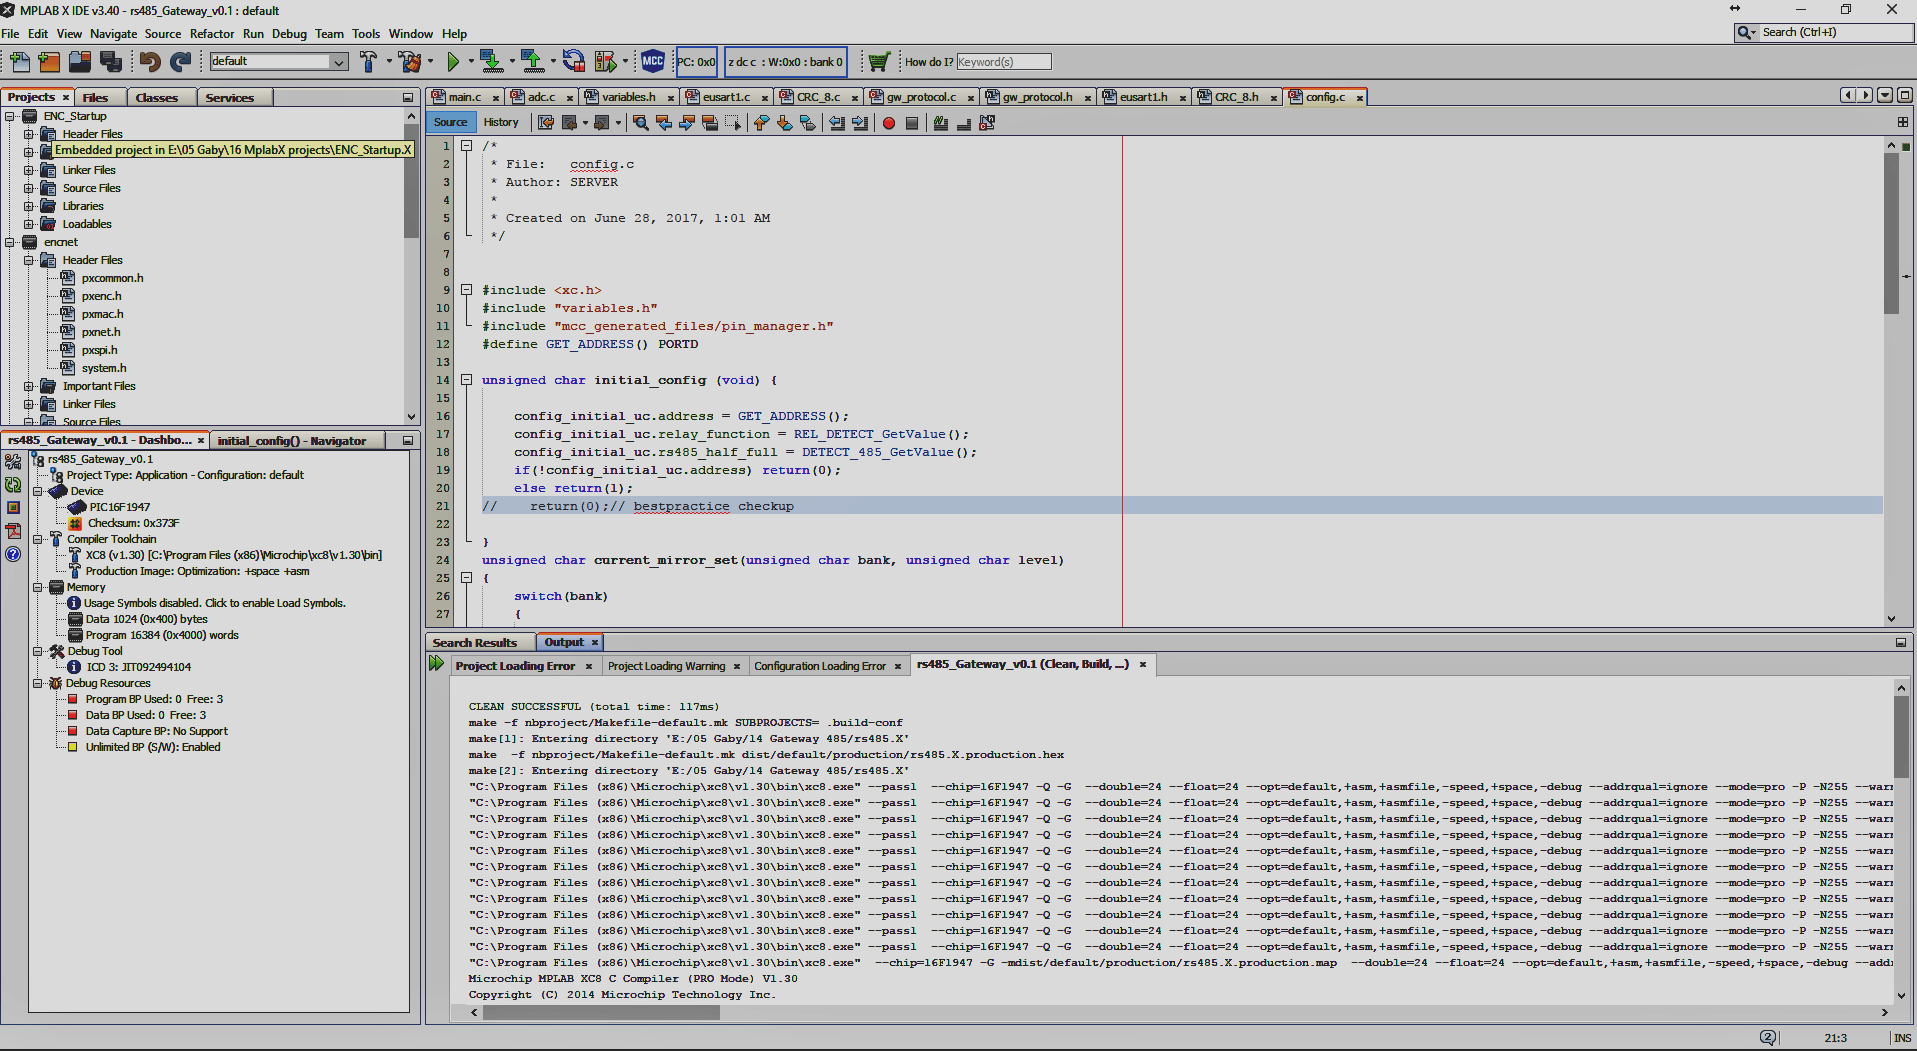Open the Find in editor magnifier icon
The height and width of the screenshot is (1051, 1917).
click(640, 122)
